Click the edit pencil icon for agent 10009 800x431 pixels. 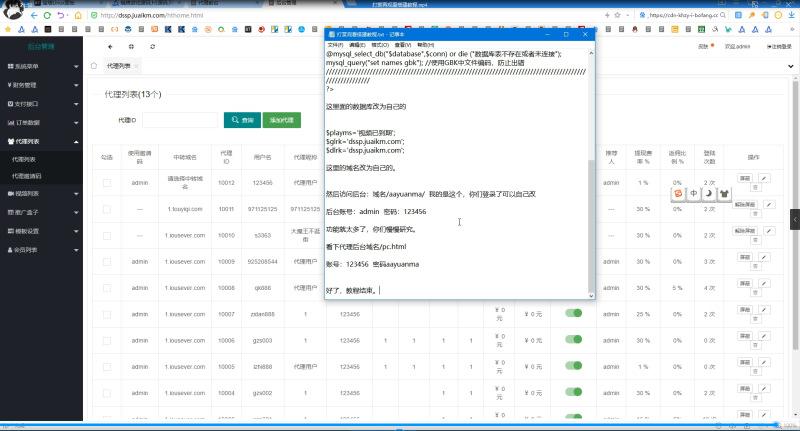(x=764, y=257)
